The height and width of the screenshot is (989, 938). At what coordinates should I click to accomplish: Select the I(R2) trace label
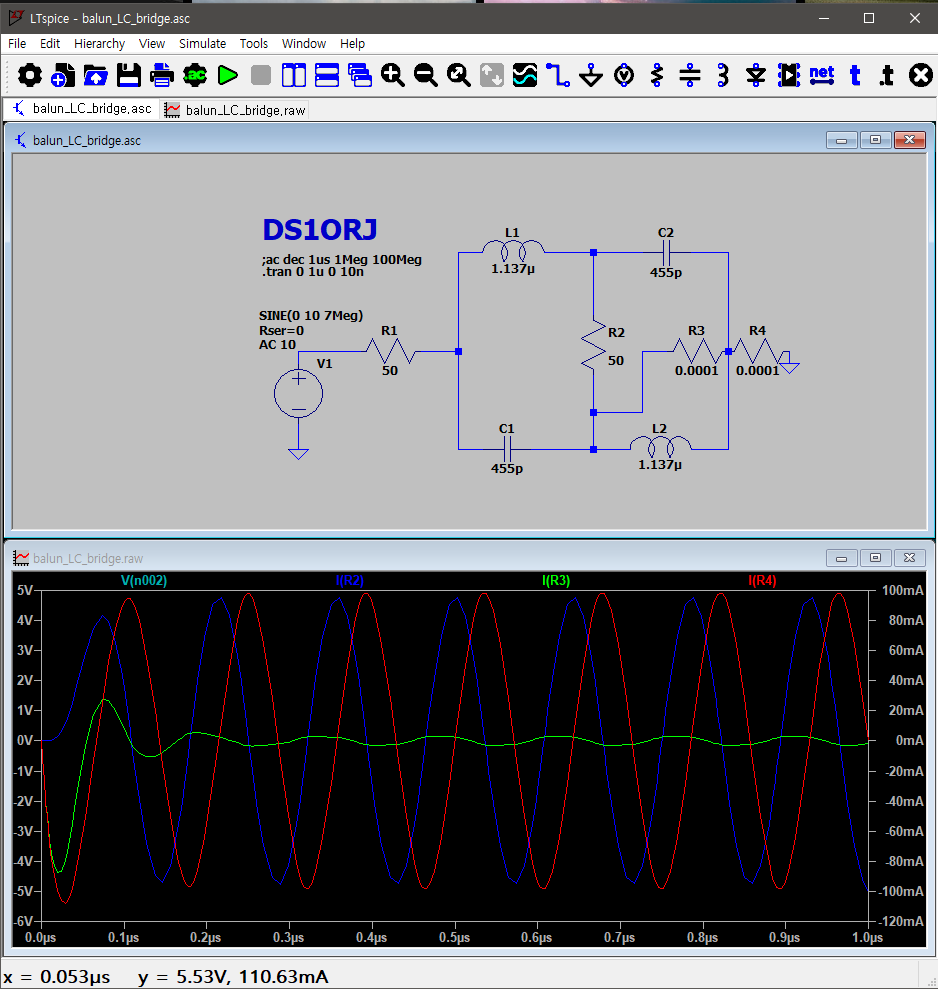(x=349, y=580)
